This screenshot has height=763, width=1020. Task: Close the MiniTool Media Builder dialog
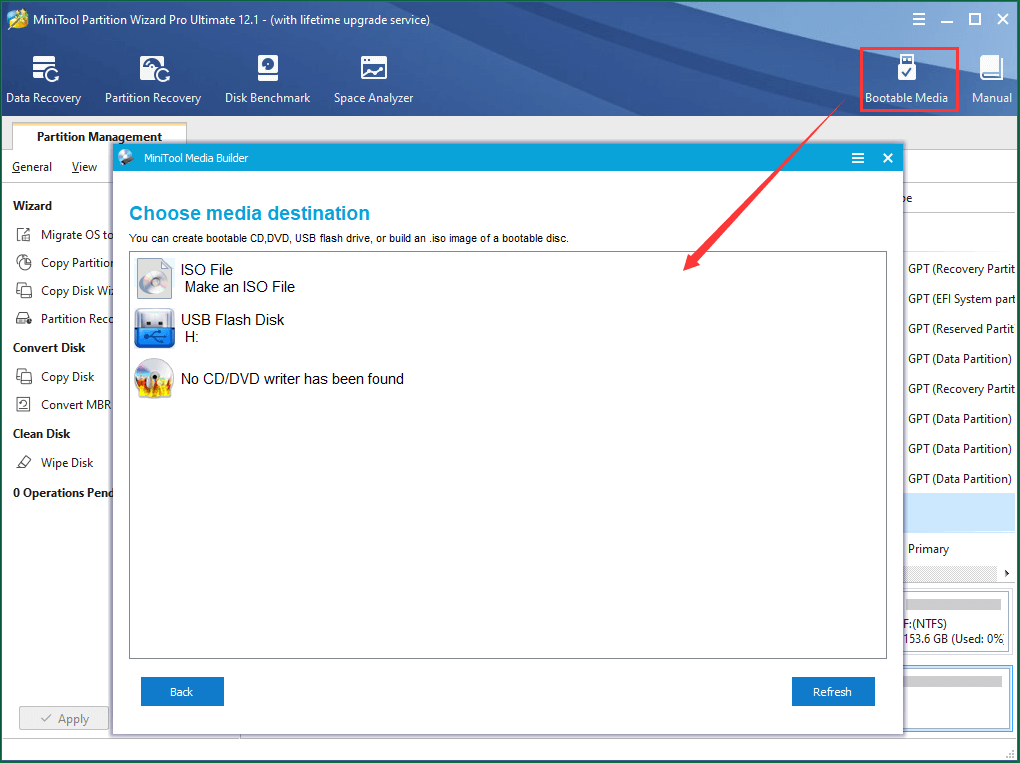point(888,158)
